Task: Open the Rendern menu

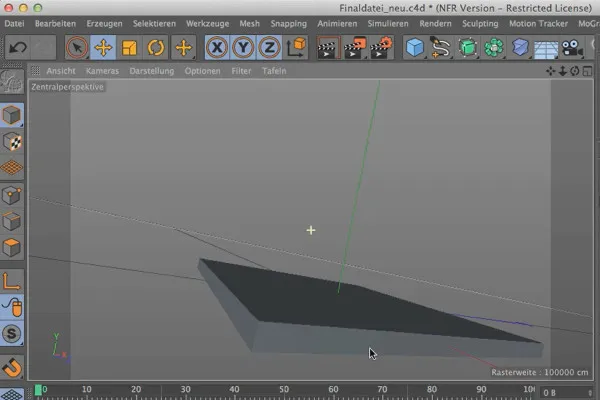Action: coord(435,24)
